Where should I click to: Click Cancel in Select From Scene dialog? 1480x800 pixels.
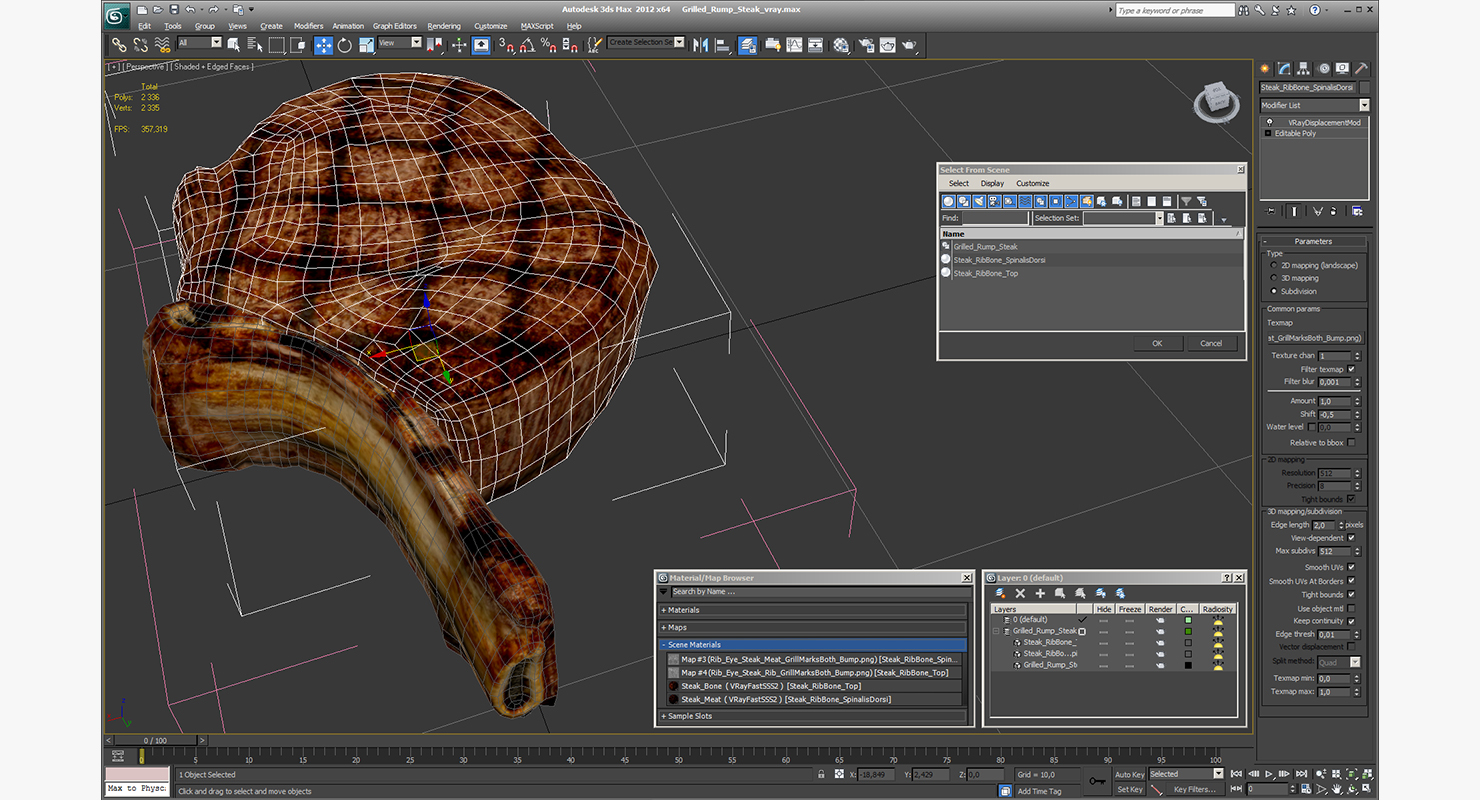1211,343
